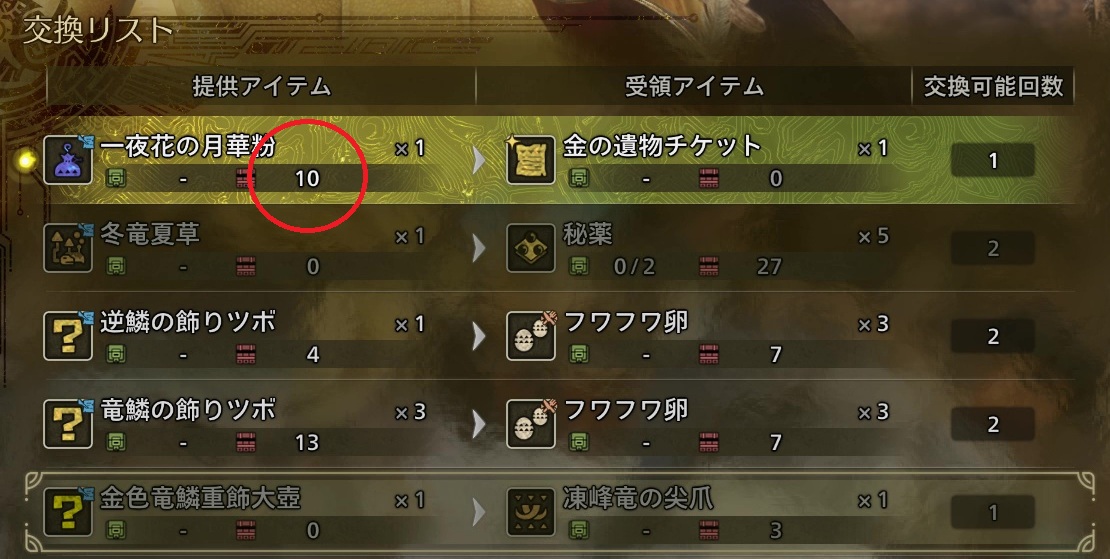Click the 逆鱗の飾りツボ question mark icon
This screenshot has width=1110, height=559.
(x=68, y=336)
